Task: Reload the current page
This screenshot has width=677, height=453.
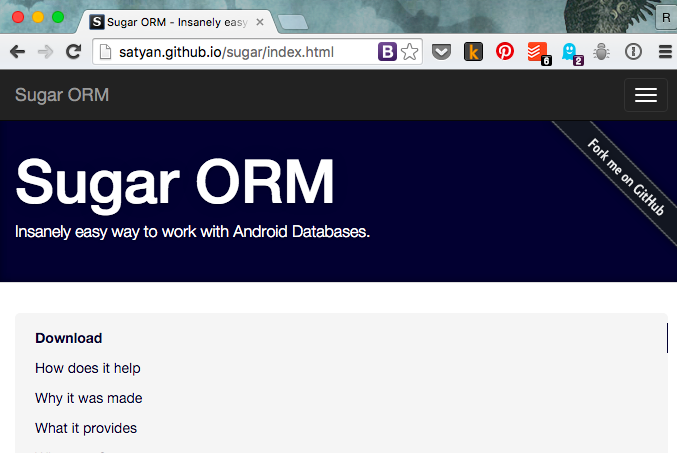Action: coord(73,51)
